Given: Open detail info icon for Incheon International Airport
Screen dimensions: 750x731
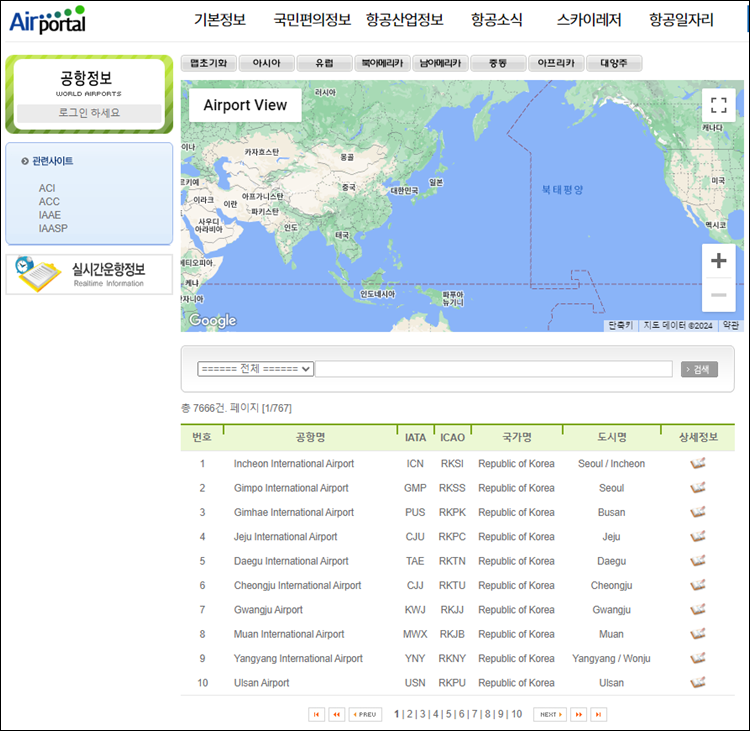Looking at the screenshot, I should [x=698, y=463].
